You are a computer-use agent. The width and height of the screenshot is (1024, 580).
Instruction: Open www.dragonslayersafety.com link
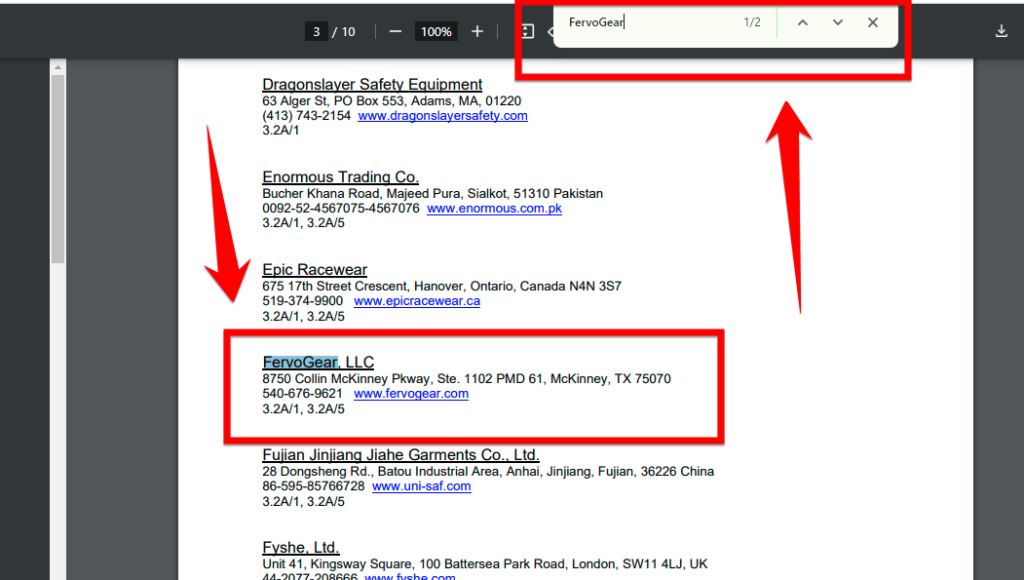tap(443, 116)
